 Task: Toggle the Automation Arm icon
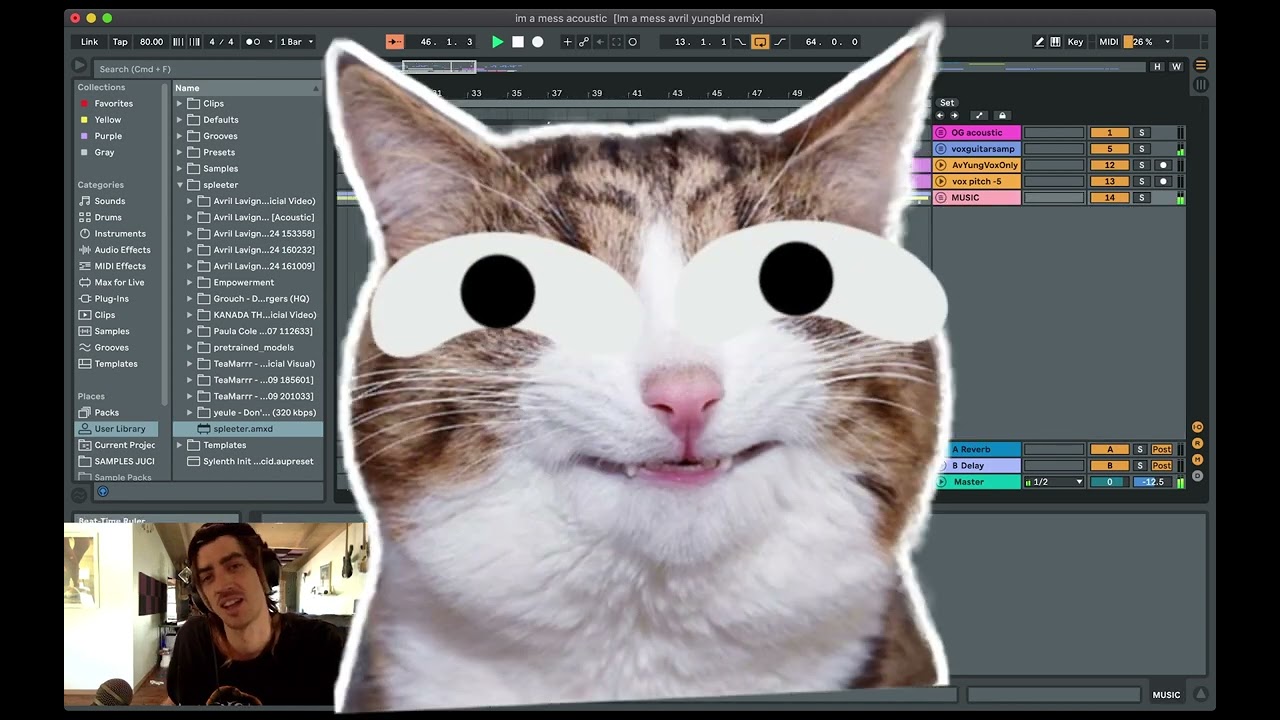pos(583,42)
